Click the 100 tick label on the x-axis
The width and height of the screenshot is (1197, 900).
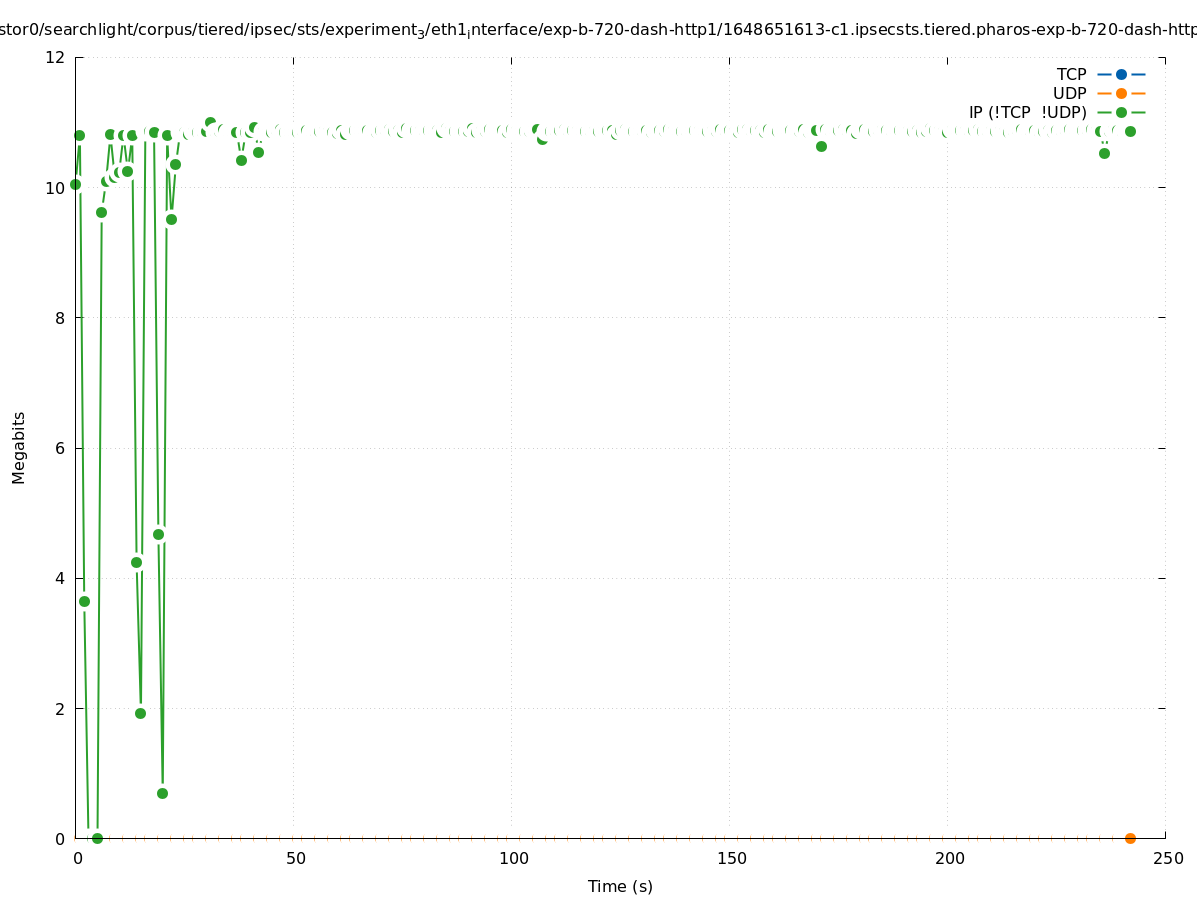[x=513, y=859]
